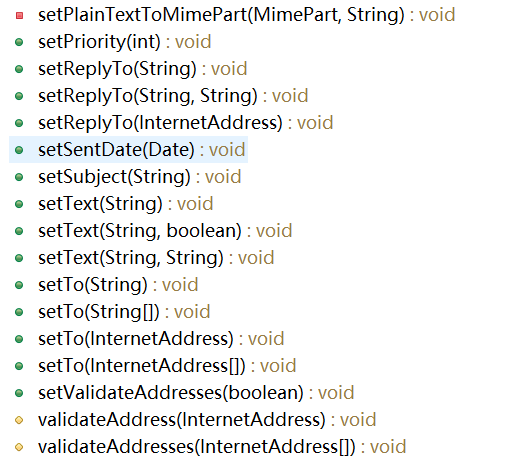Click green icon beside setTo(String[])
Viewport: 527px width, 458px height.
19,312
